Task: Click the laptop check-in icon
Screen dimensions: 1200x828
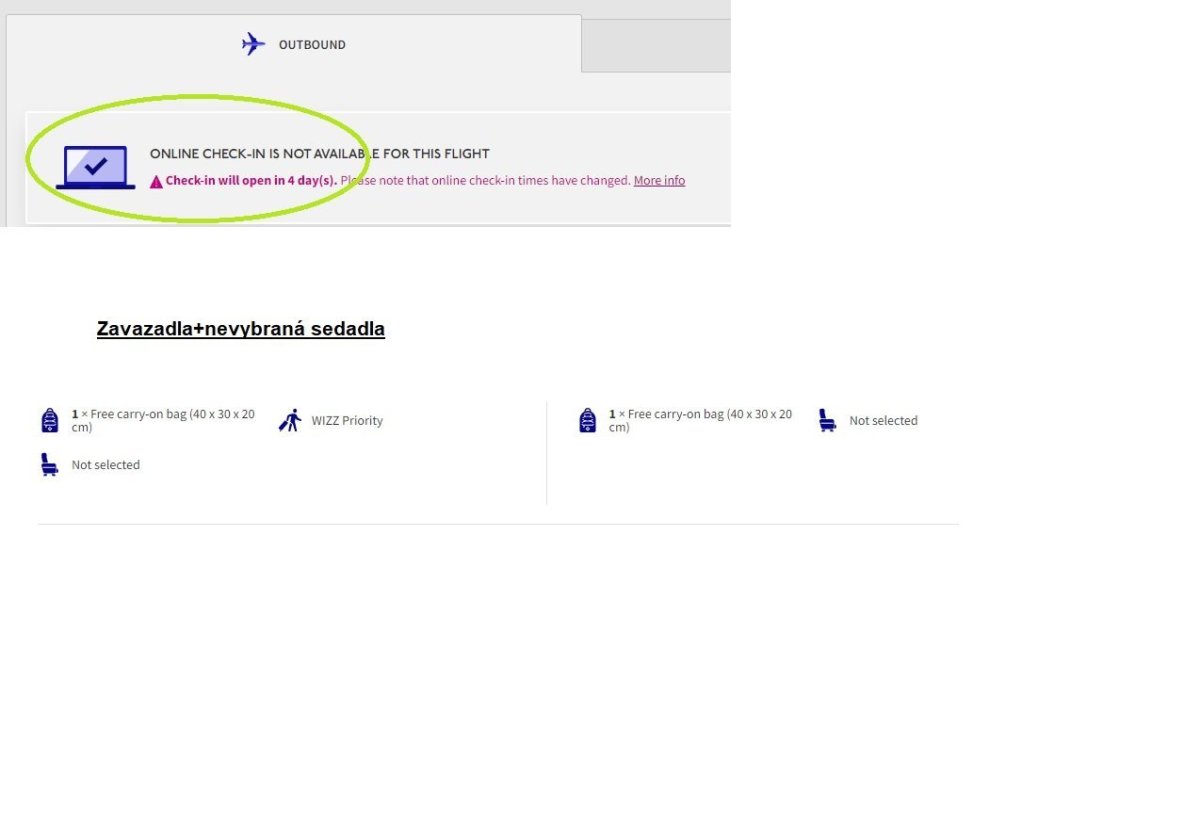Action: pos(95,167)
